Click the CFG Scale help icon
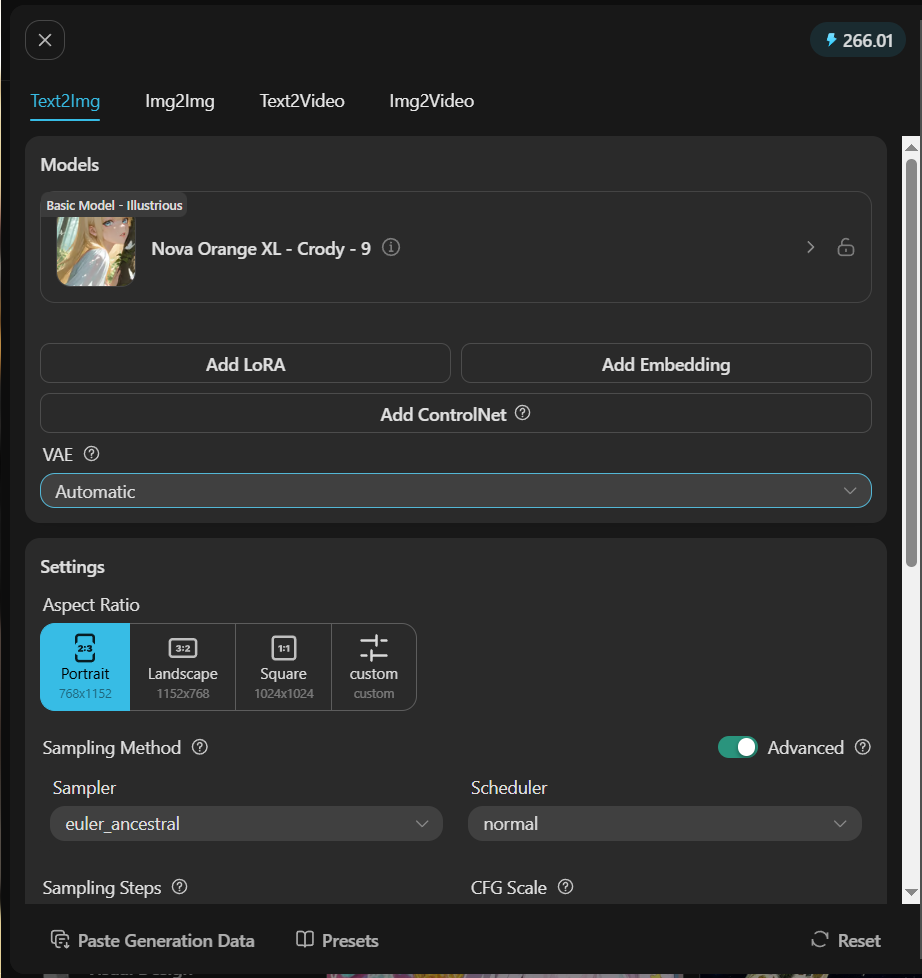922x978 pixels. click(x=565, y=887)
